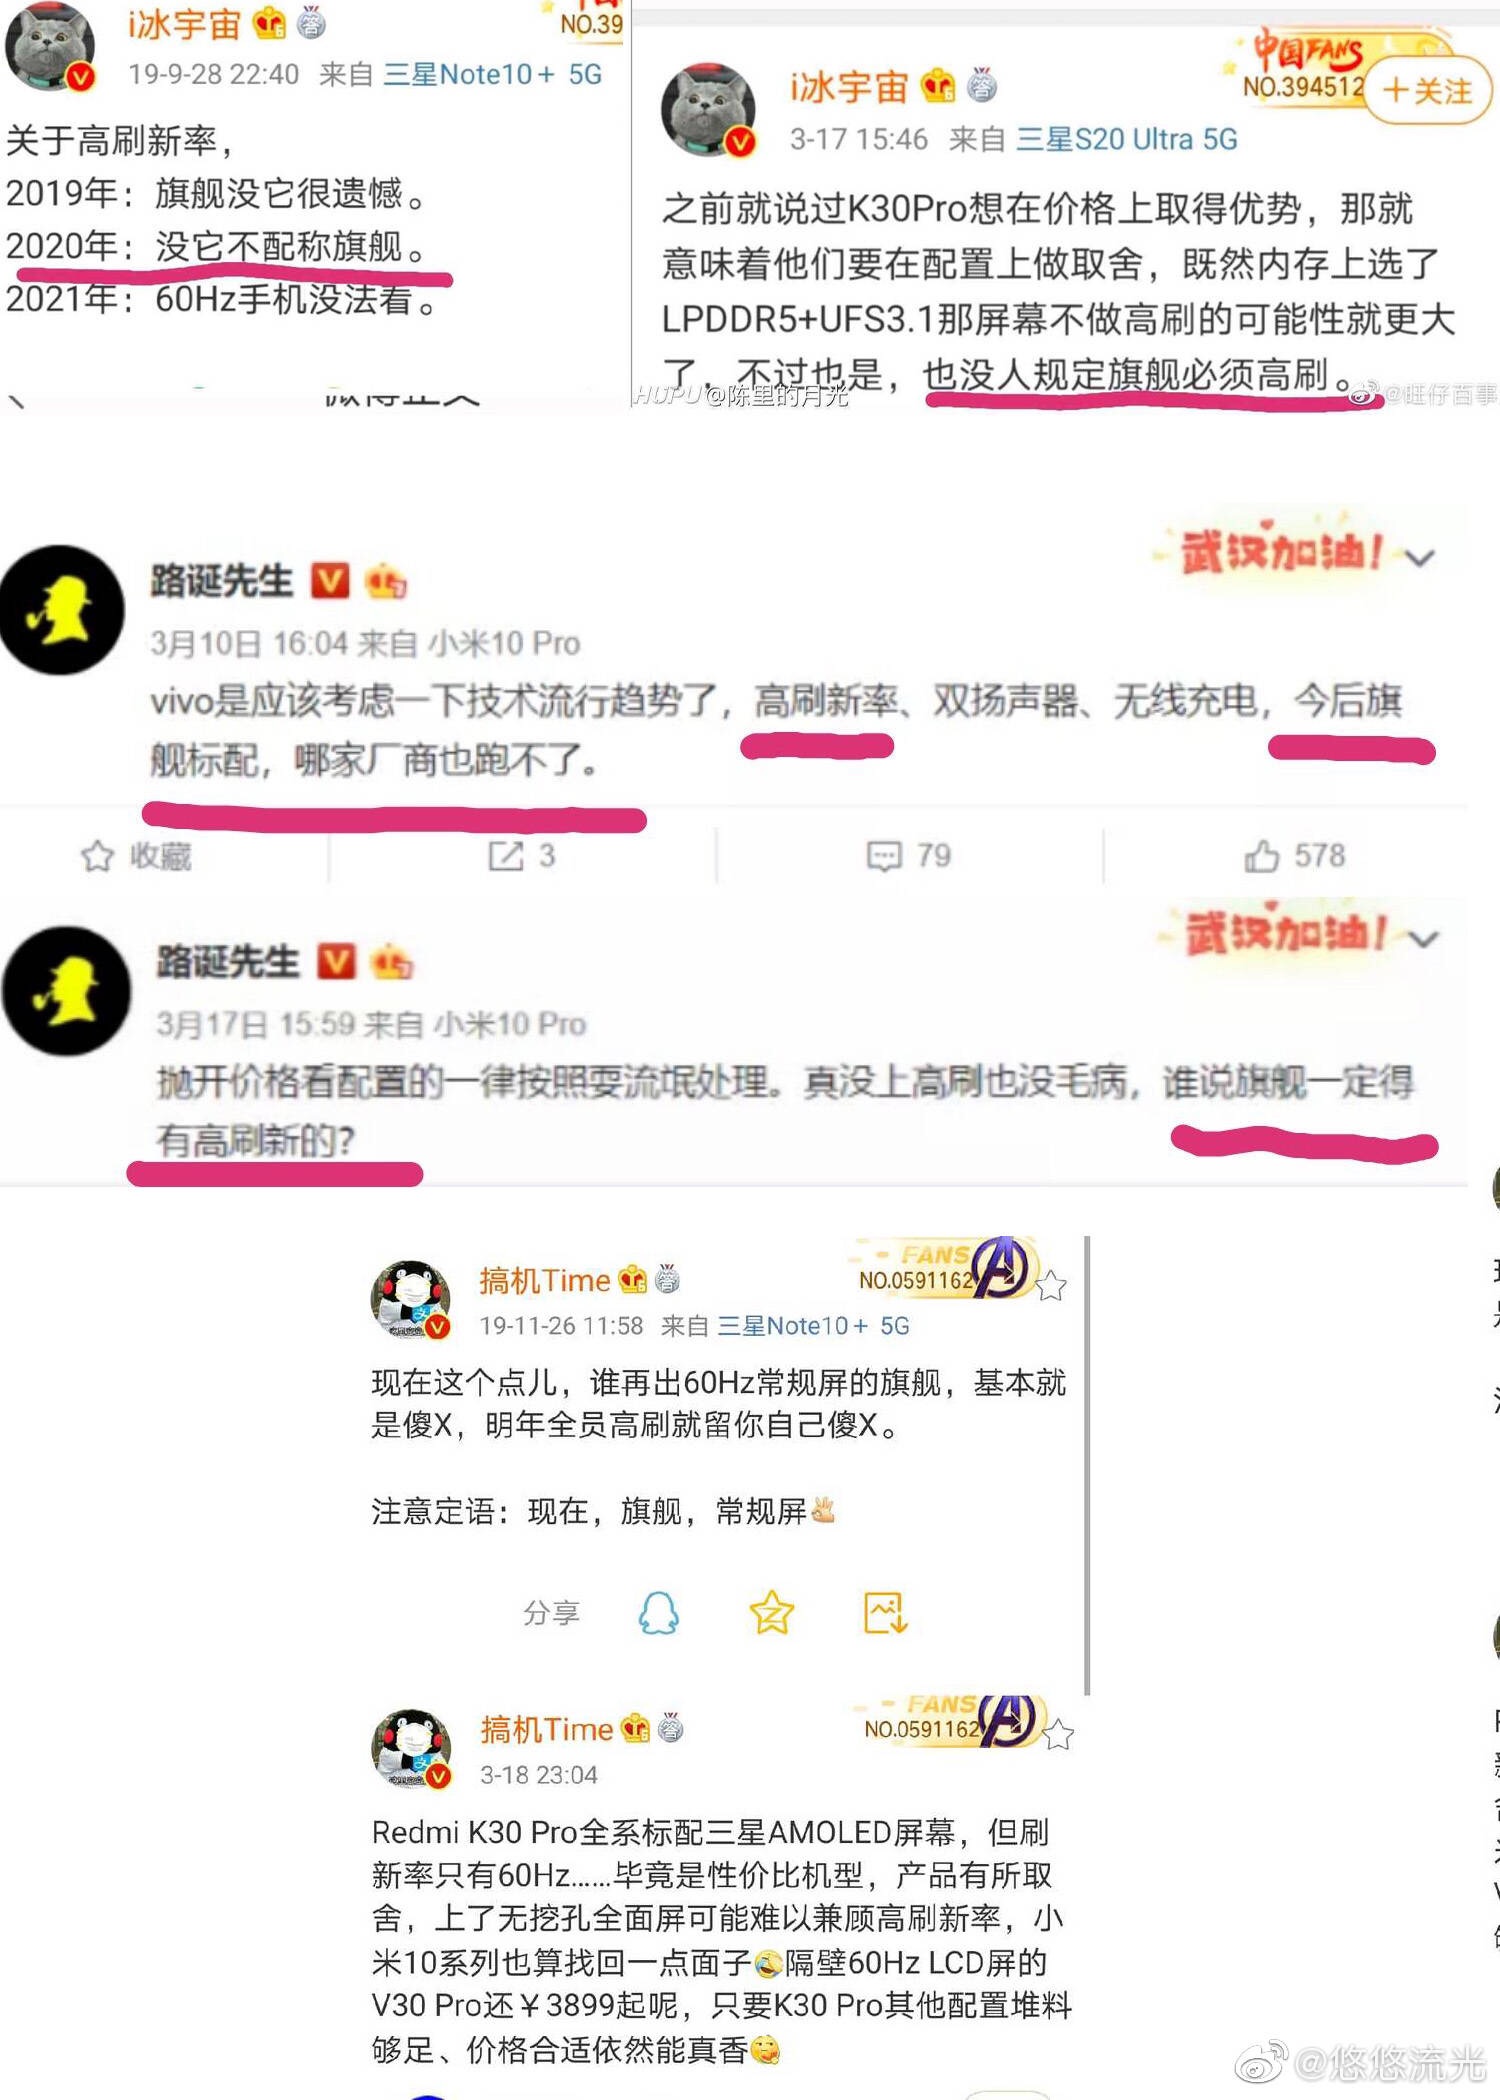Click the 搞机Time username on 3-18 post
1500x2100 pixels.
pos(546,1729)
